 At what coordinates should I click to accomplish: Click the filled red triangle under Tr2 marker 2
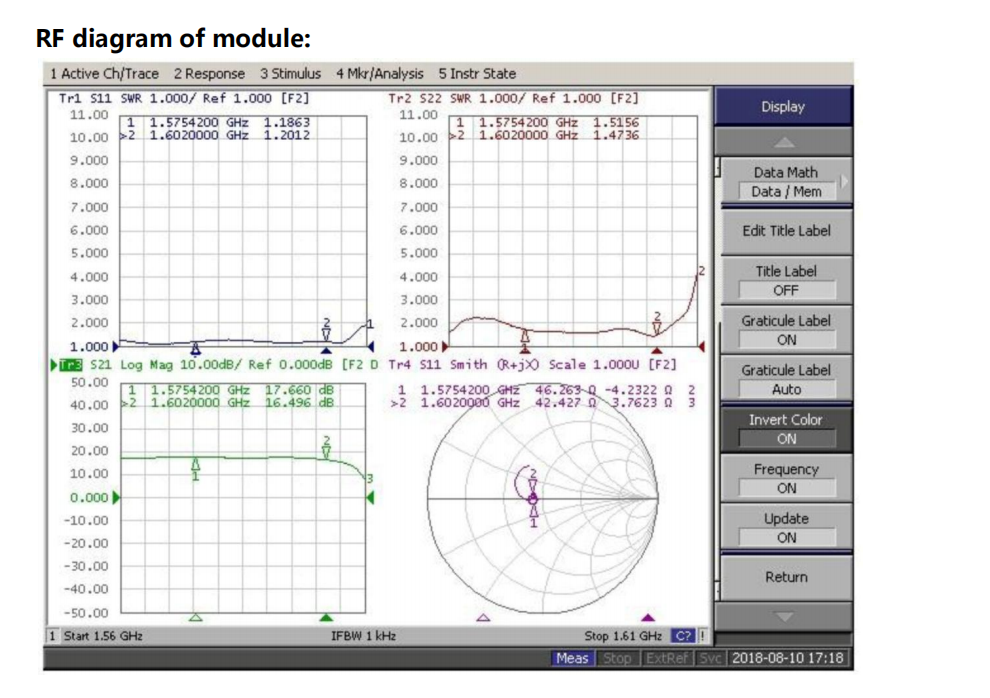657,350
